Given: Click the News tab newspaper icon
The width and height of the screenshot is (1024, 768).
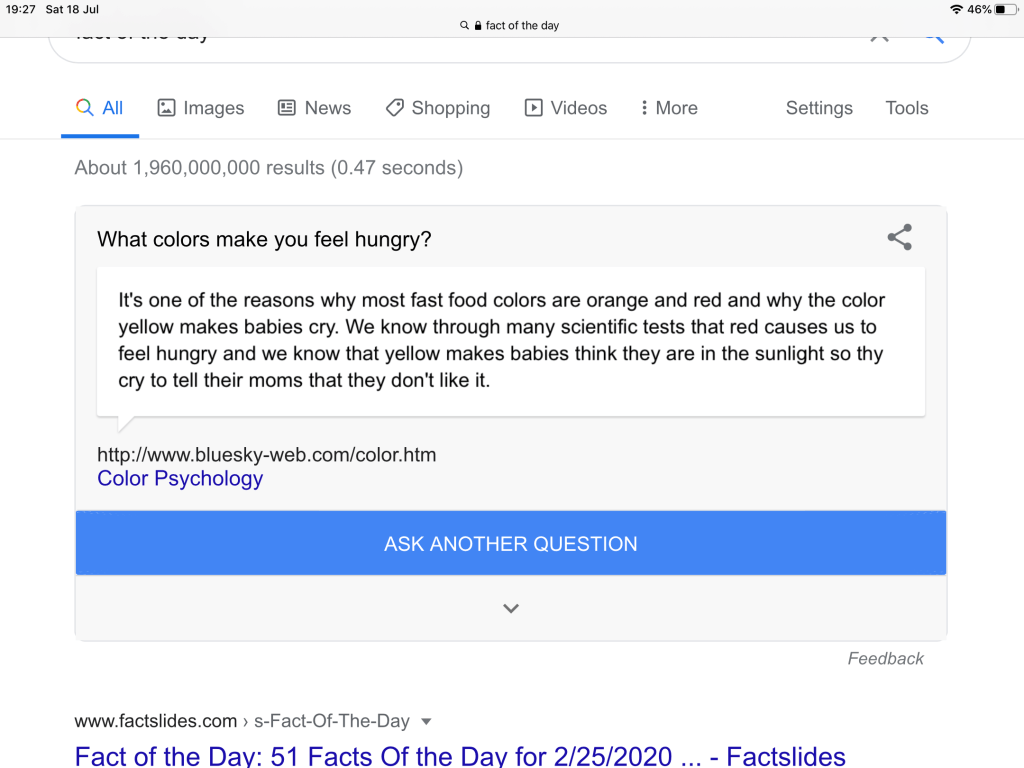Looking at the screenshot, I should pos(287,108).
